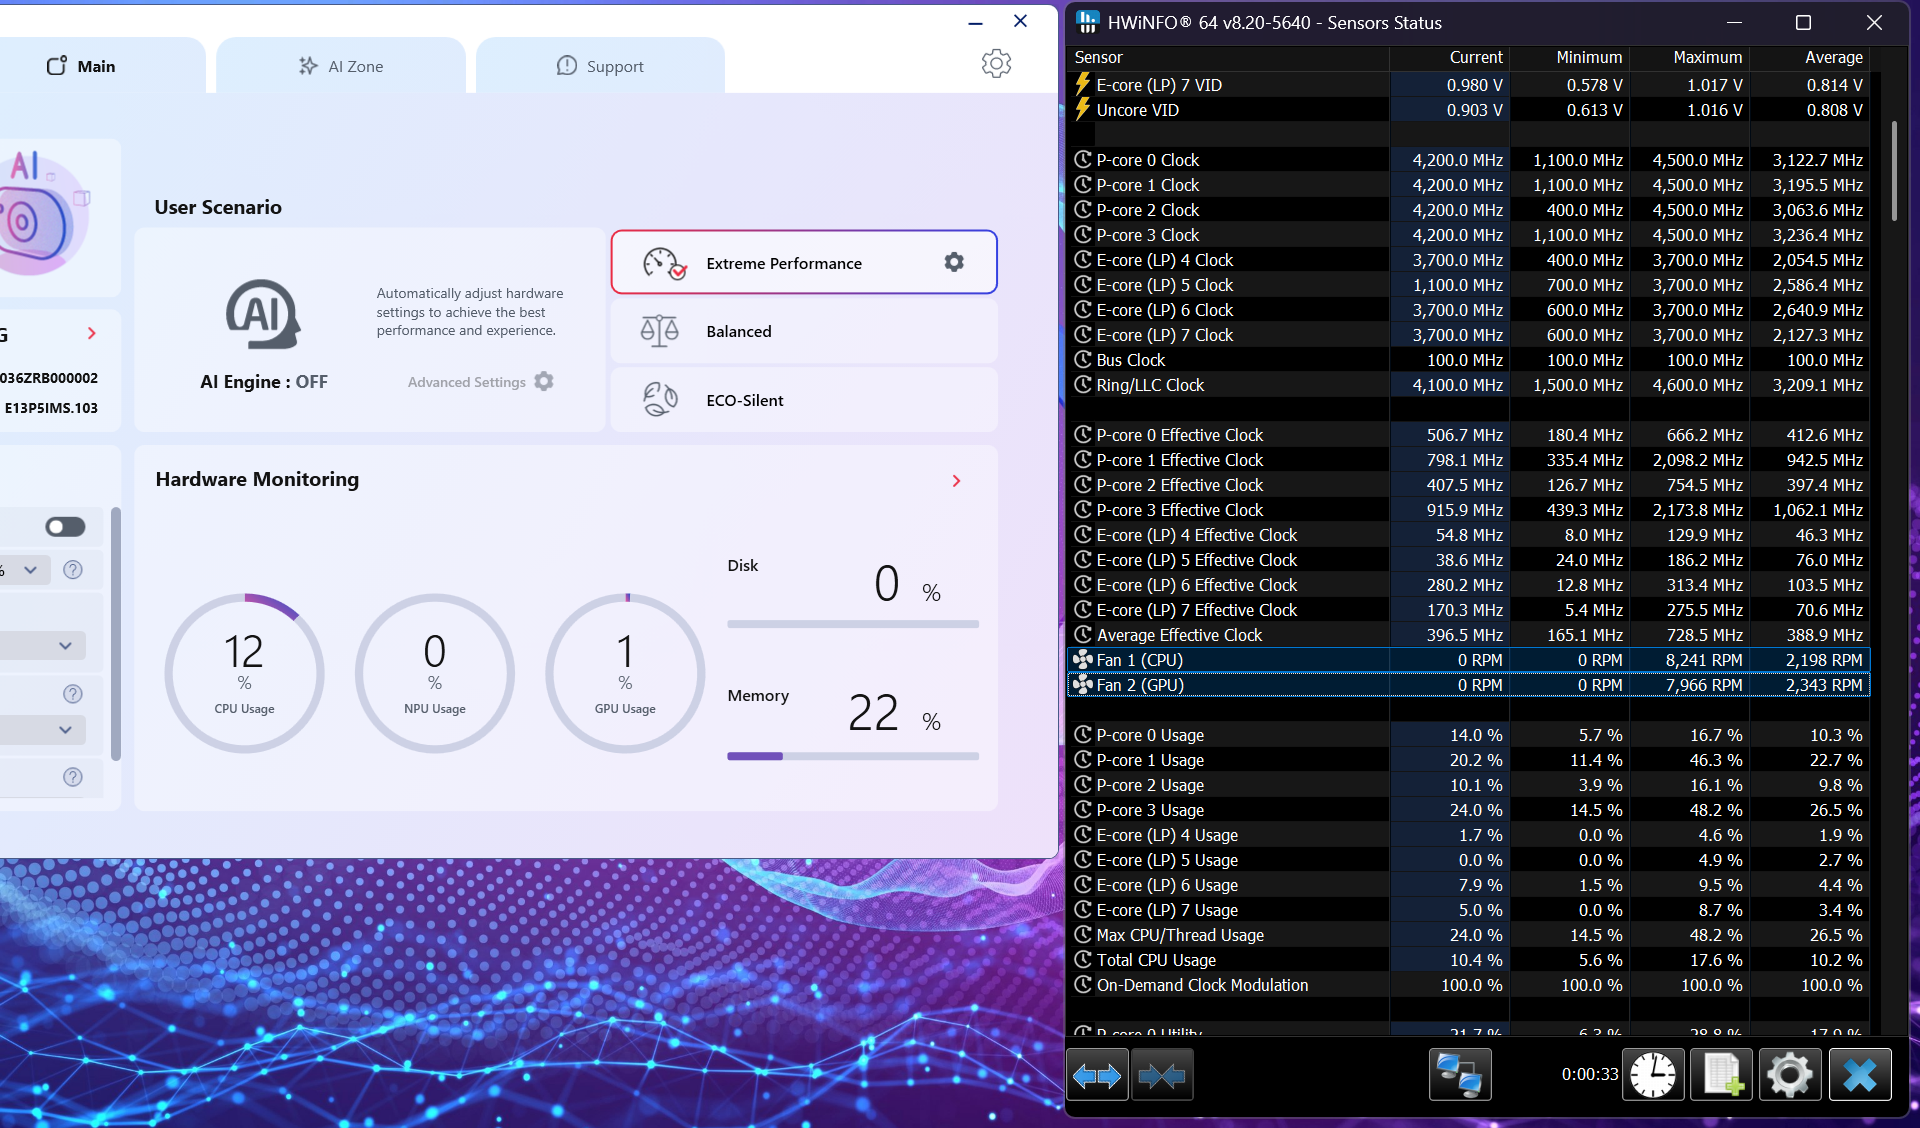This screenshot has height=1128, width=1920.
Task: Click the HWiNFO title bar app icon
Action: [1088, 22]
